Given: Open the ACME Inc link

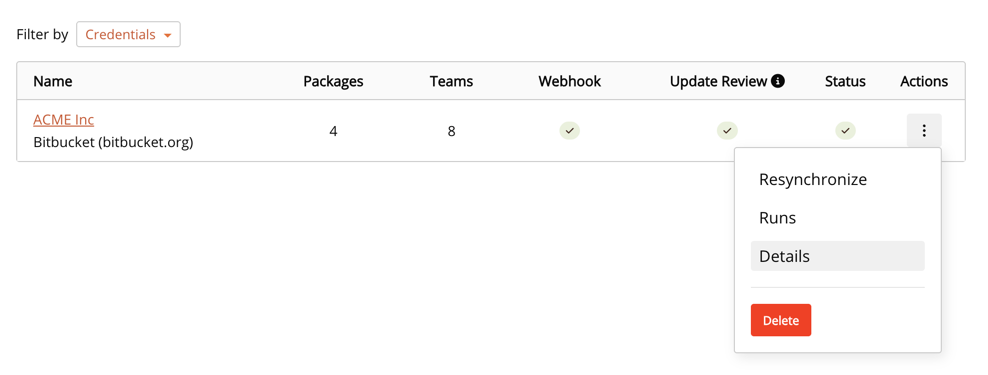Looking at the screenshot, I should tap(64, 120).
